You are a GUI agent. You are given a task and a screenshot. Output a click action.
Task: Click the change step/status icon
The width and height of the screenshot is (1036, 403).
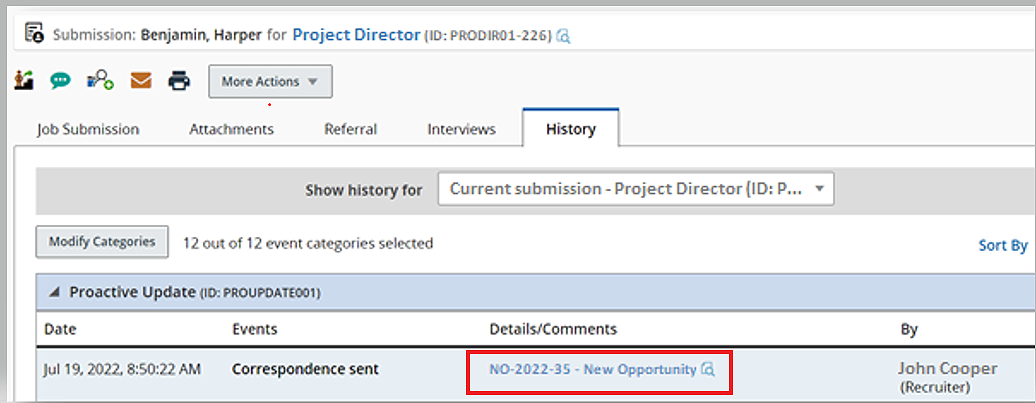pos(23,81)
